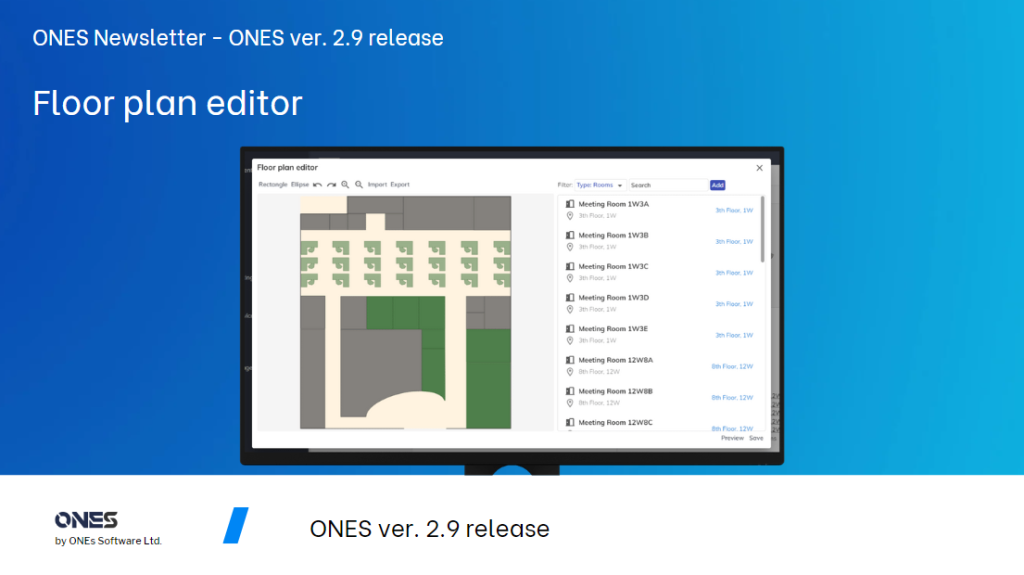Open blue floor link for Meeting Room 1W3E
Viewport: 1024px width, 575px height.
[x=734, y=335]
